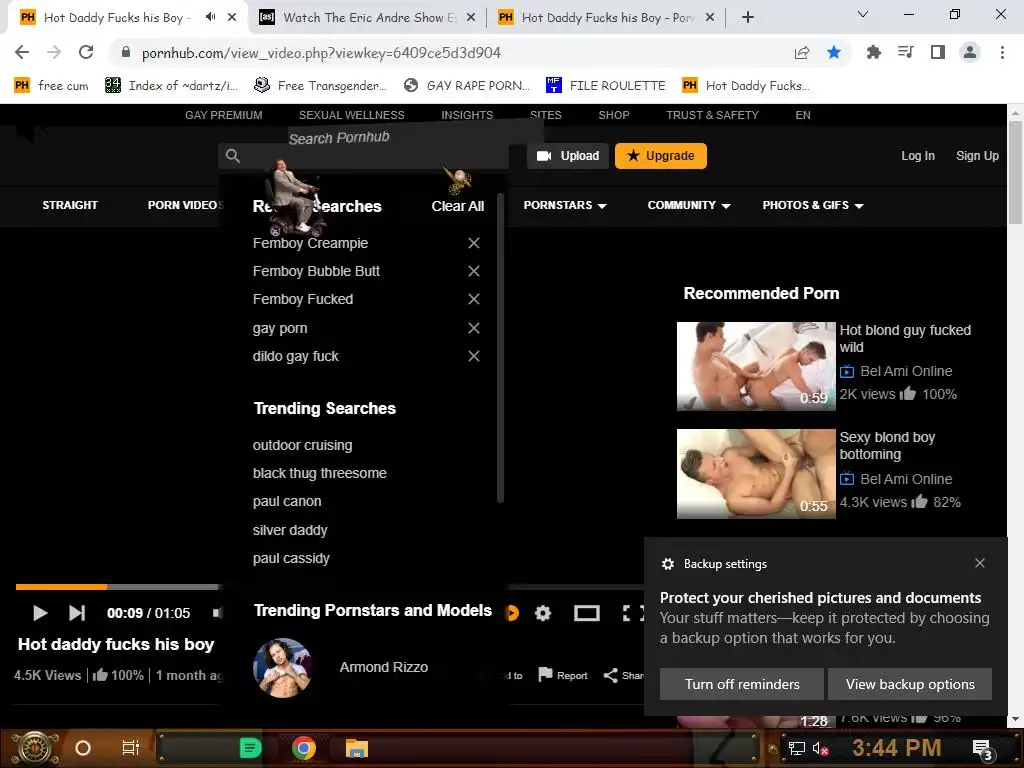Open the SHOP top link
1024x768 pixels.
coord(614,115)
